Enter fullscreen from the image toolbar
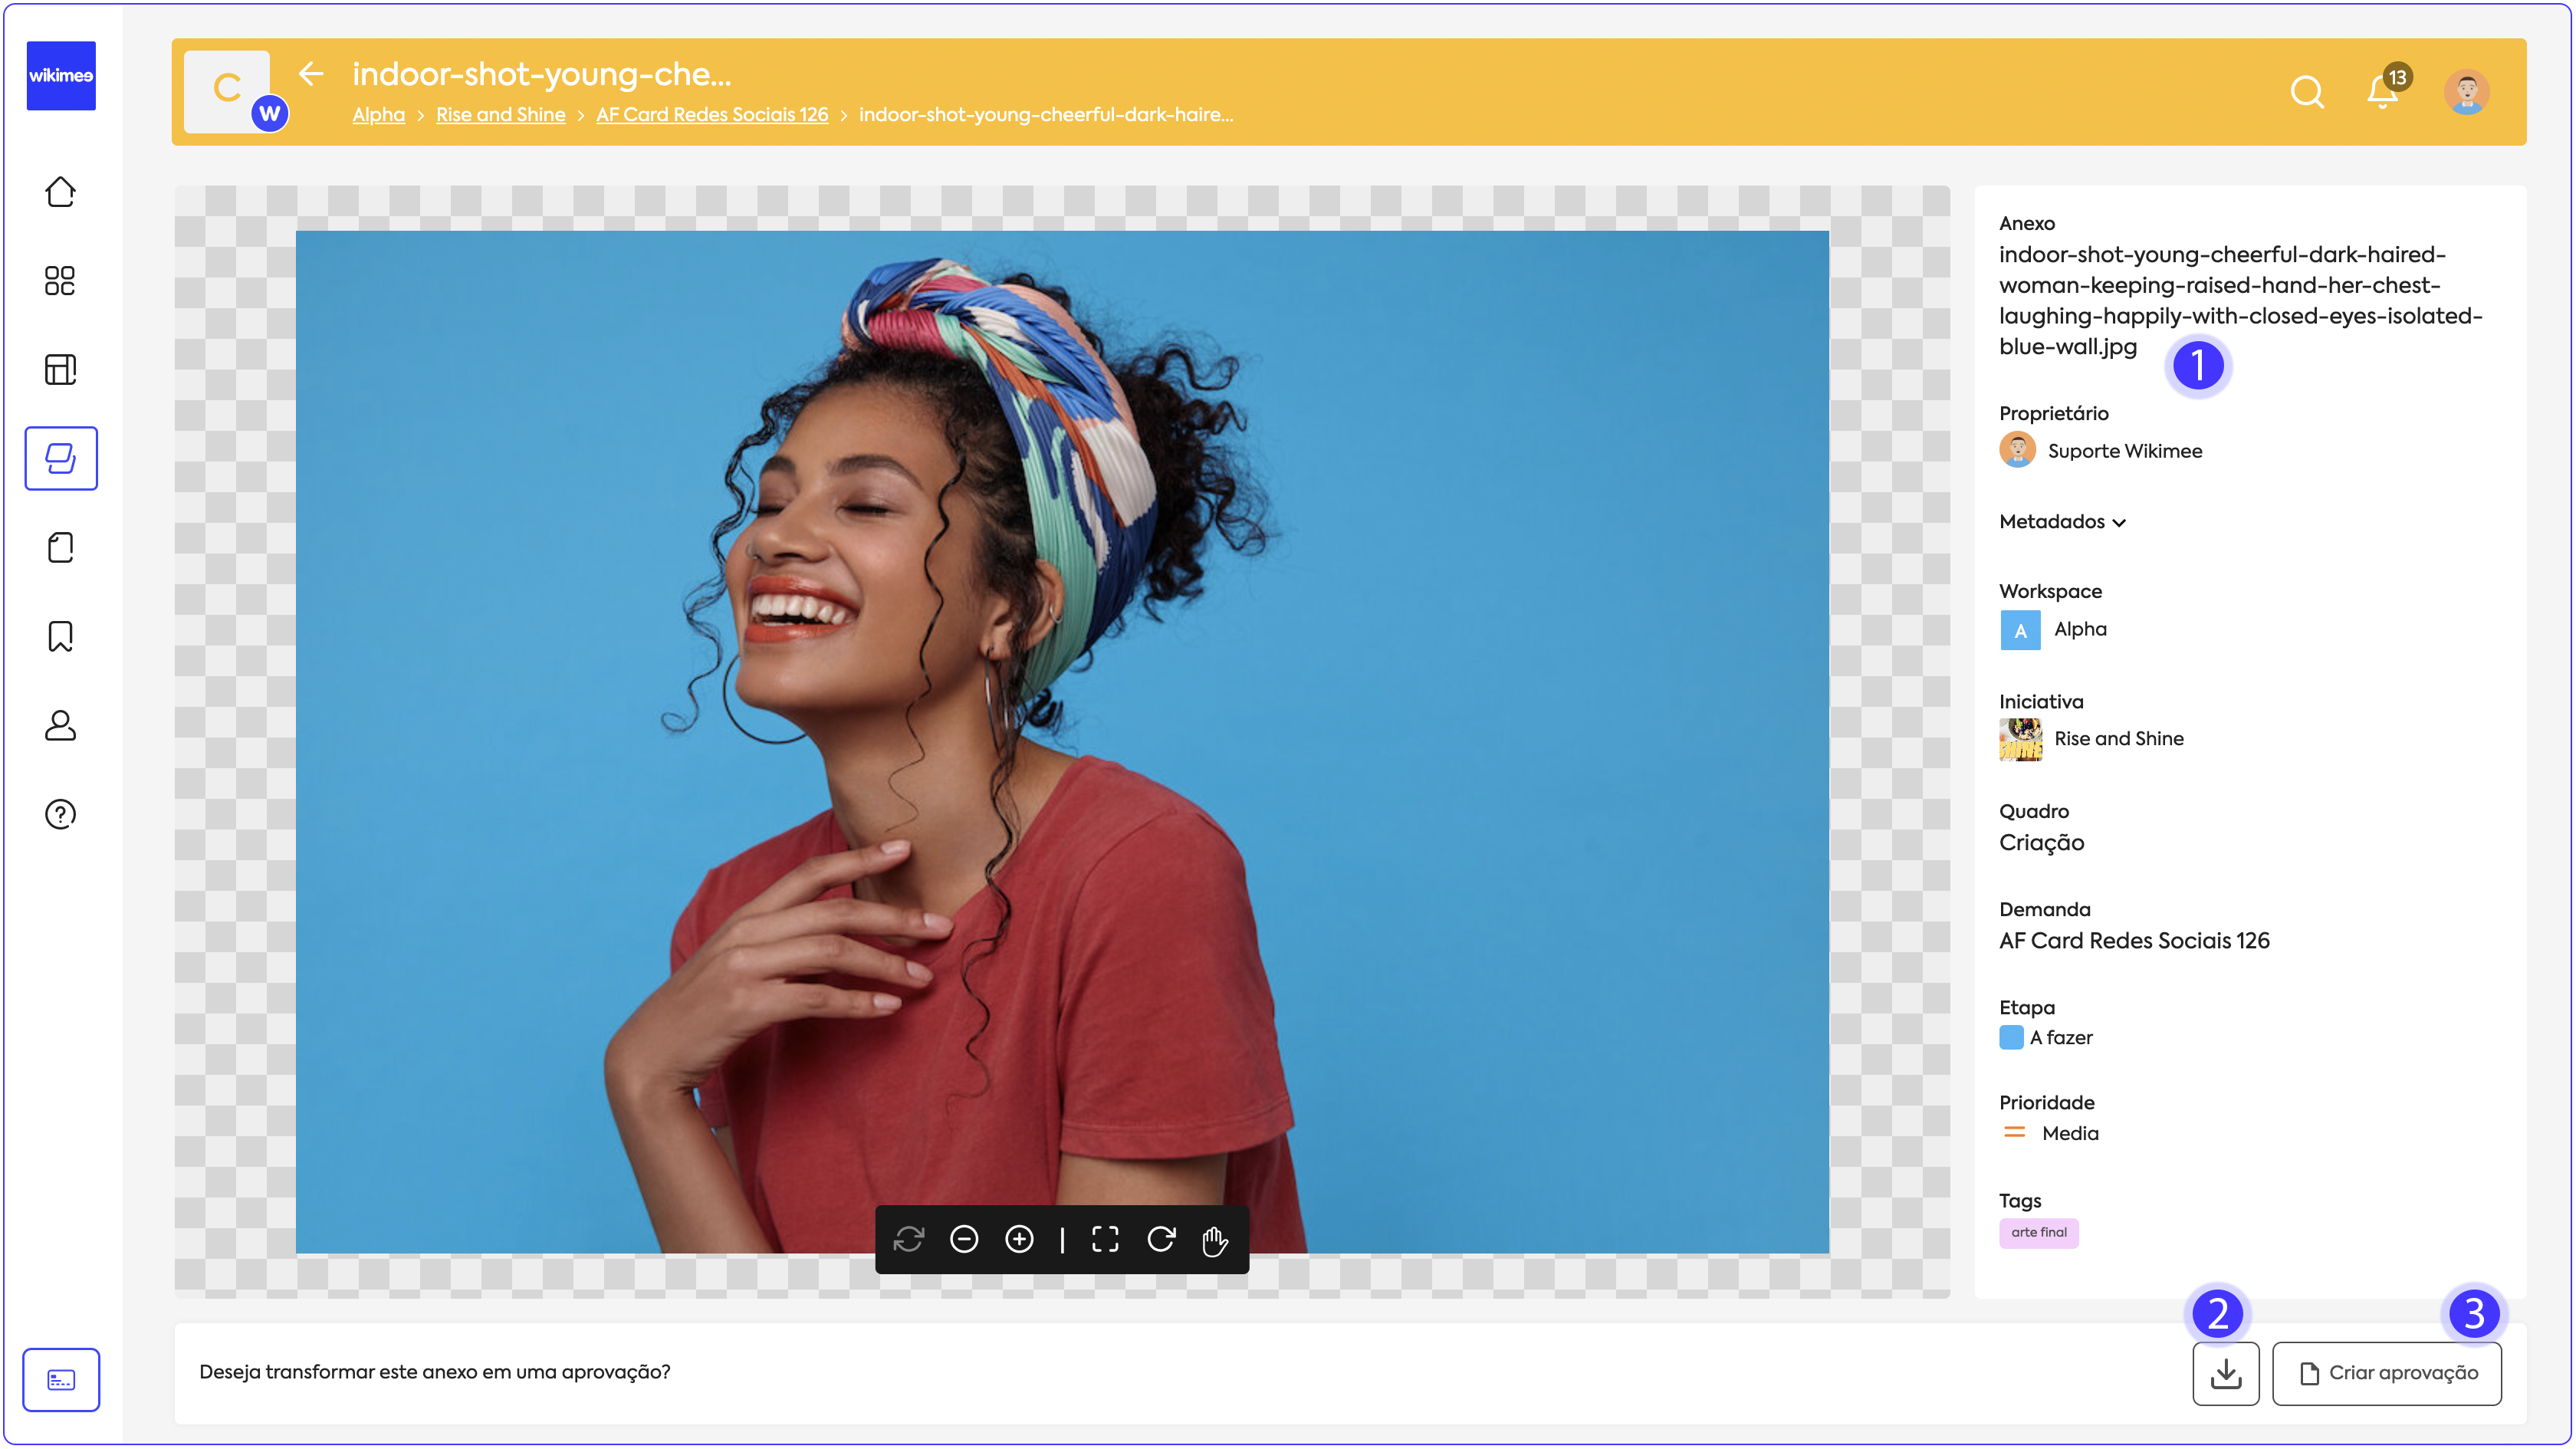 (x=1105, y=1240)
